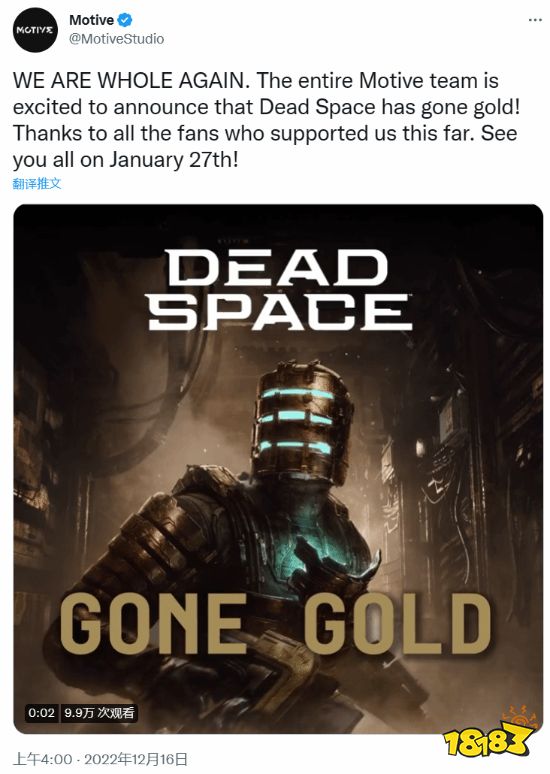This screenshot has width=550, height=774.
Task: Click the 翻译推文 translate tweet link
Action: click(37, 184)
